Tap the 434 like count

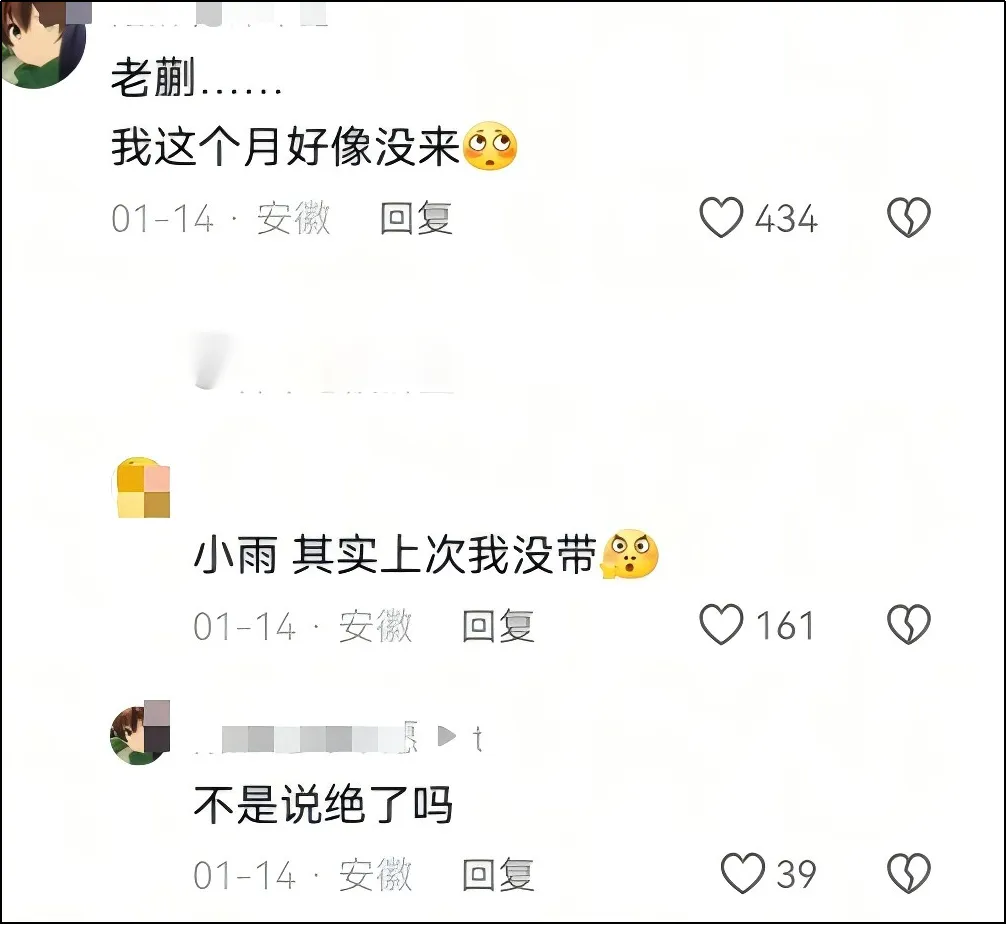pos(786,219)
